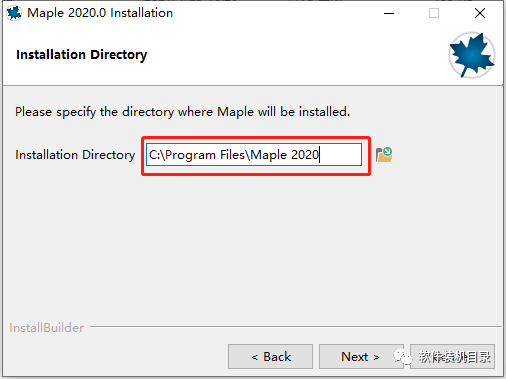Screen dimensions: 506x379
Task: Continue the installation with Next
Action: (361, 357)
